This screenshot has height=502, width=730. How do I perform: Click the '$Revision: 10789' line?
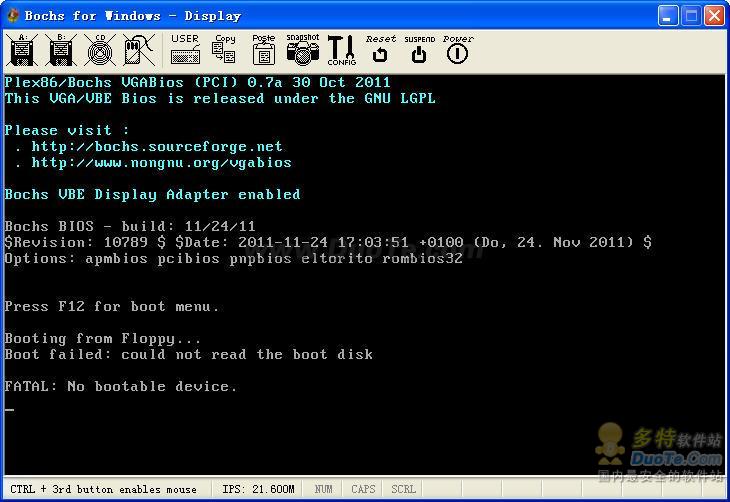coord(328,242)
